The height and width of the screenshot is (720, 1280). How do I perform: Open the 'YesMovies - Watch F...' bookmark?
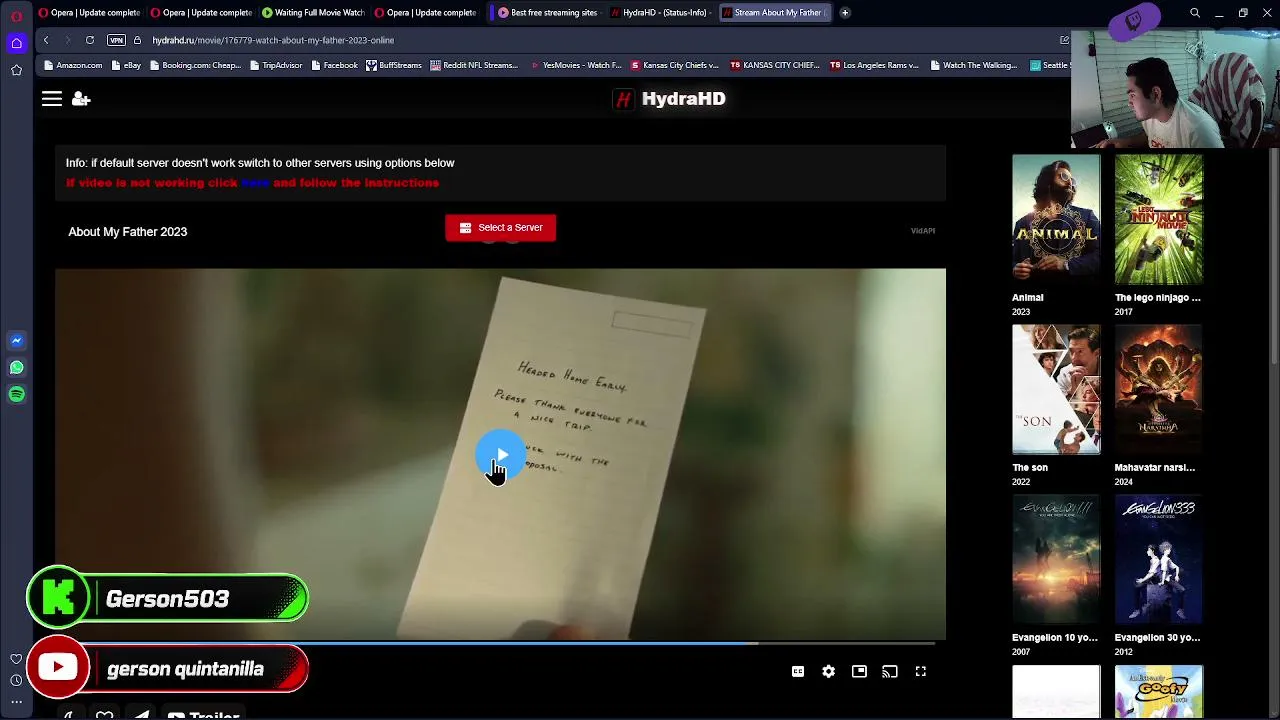click(577, 66)
